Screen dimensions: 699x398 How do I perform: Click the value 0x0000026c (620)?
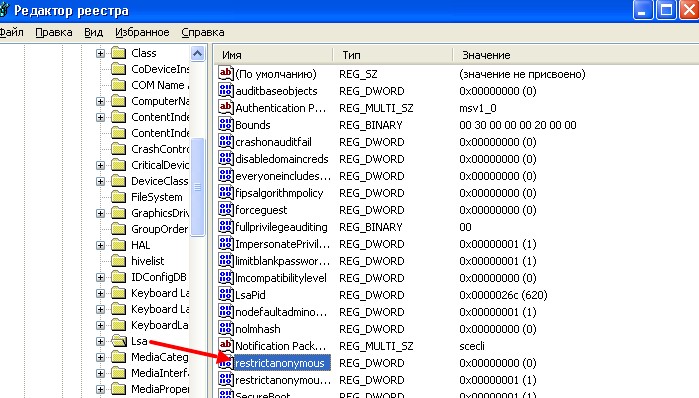click(x=503, y=295)
